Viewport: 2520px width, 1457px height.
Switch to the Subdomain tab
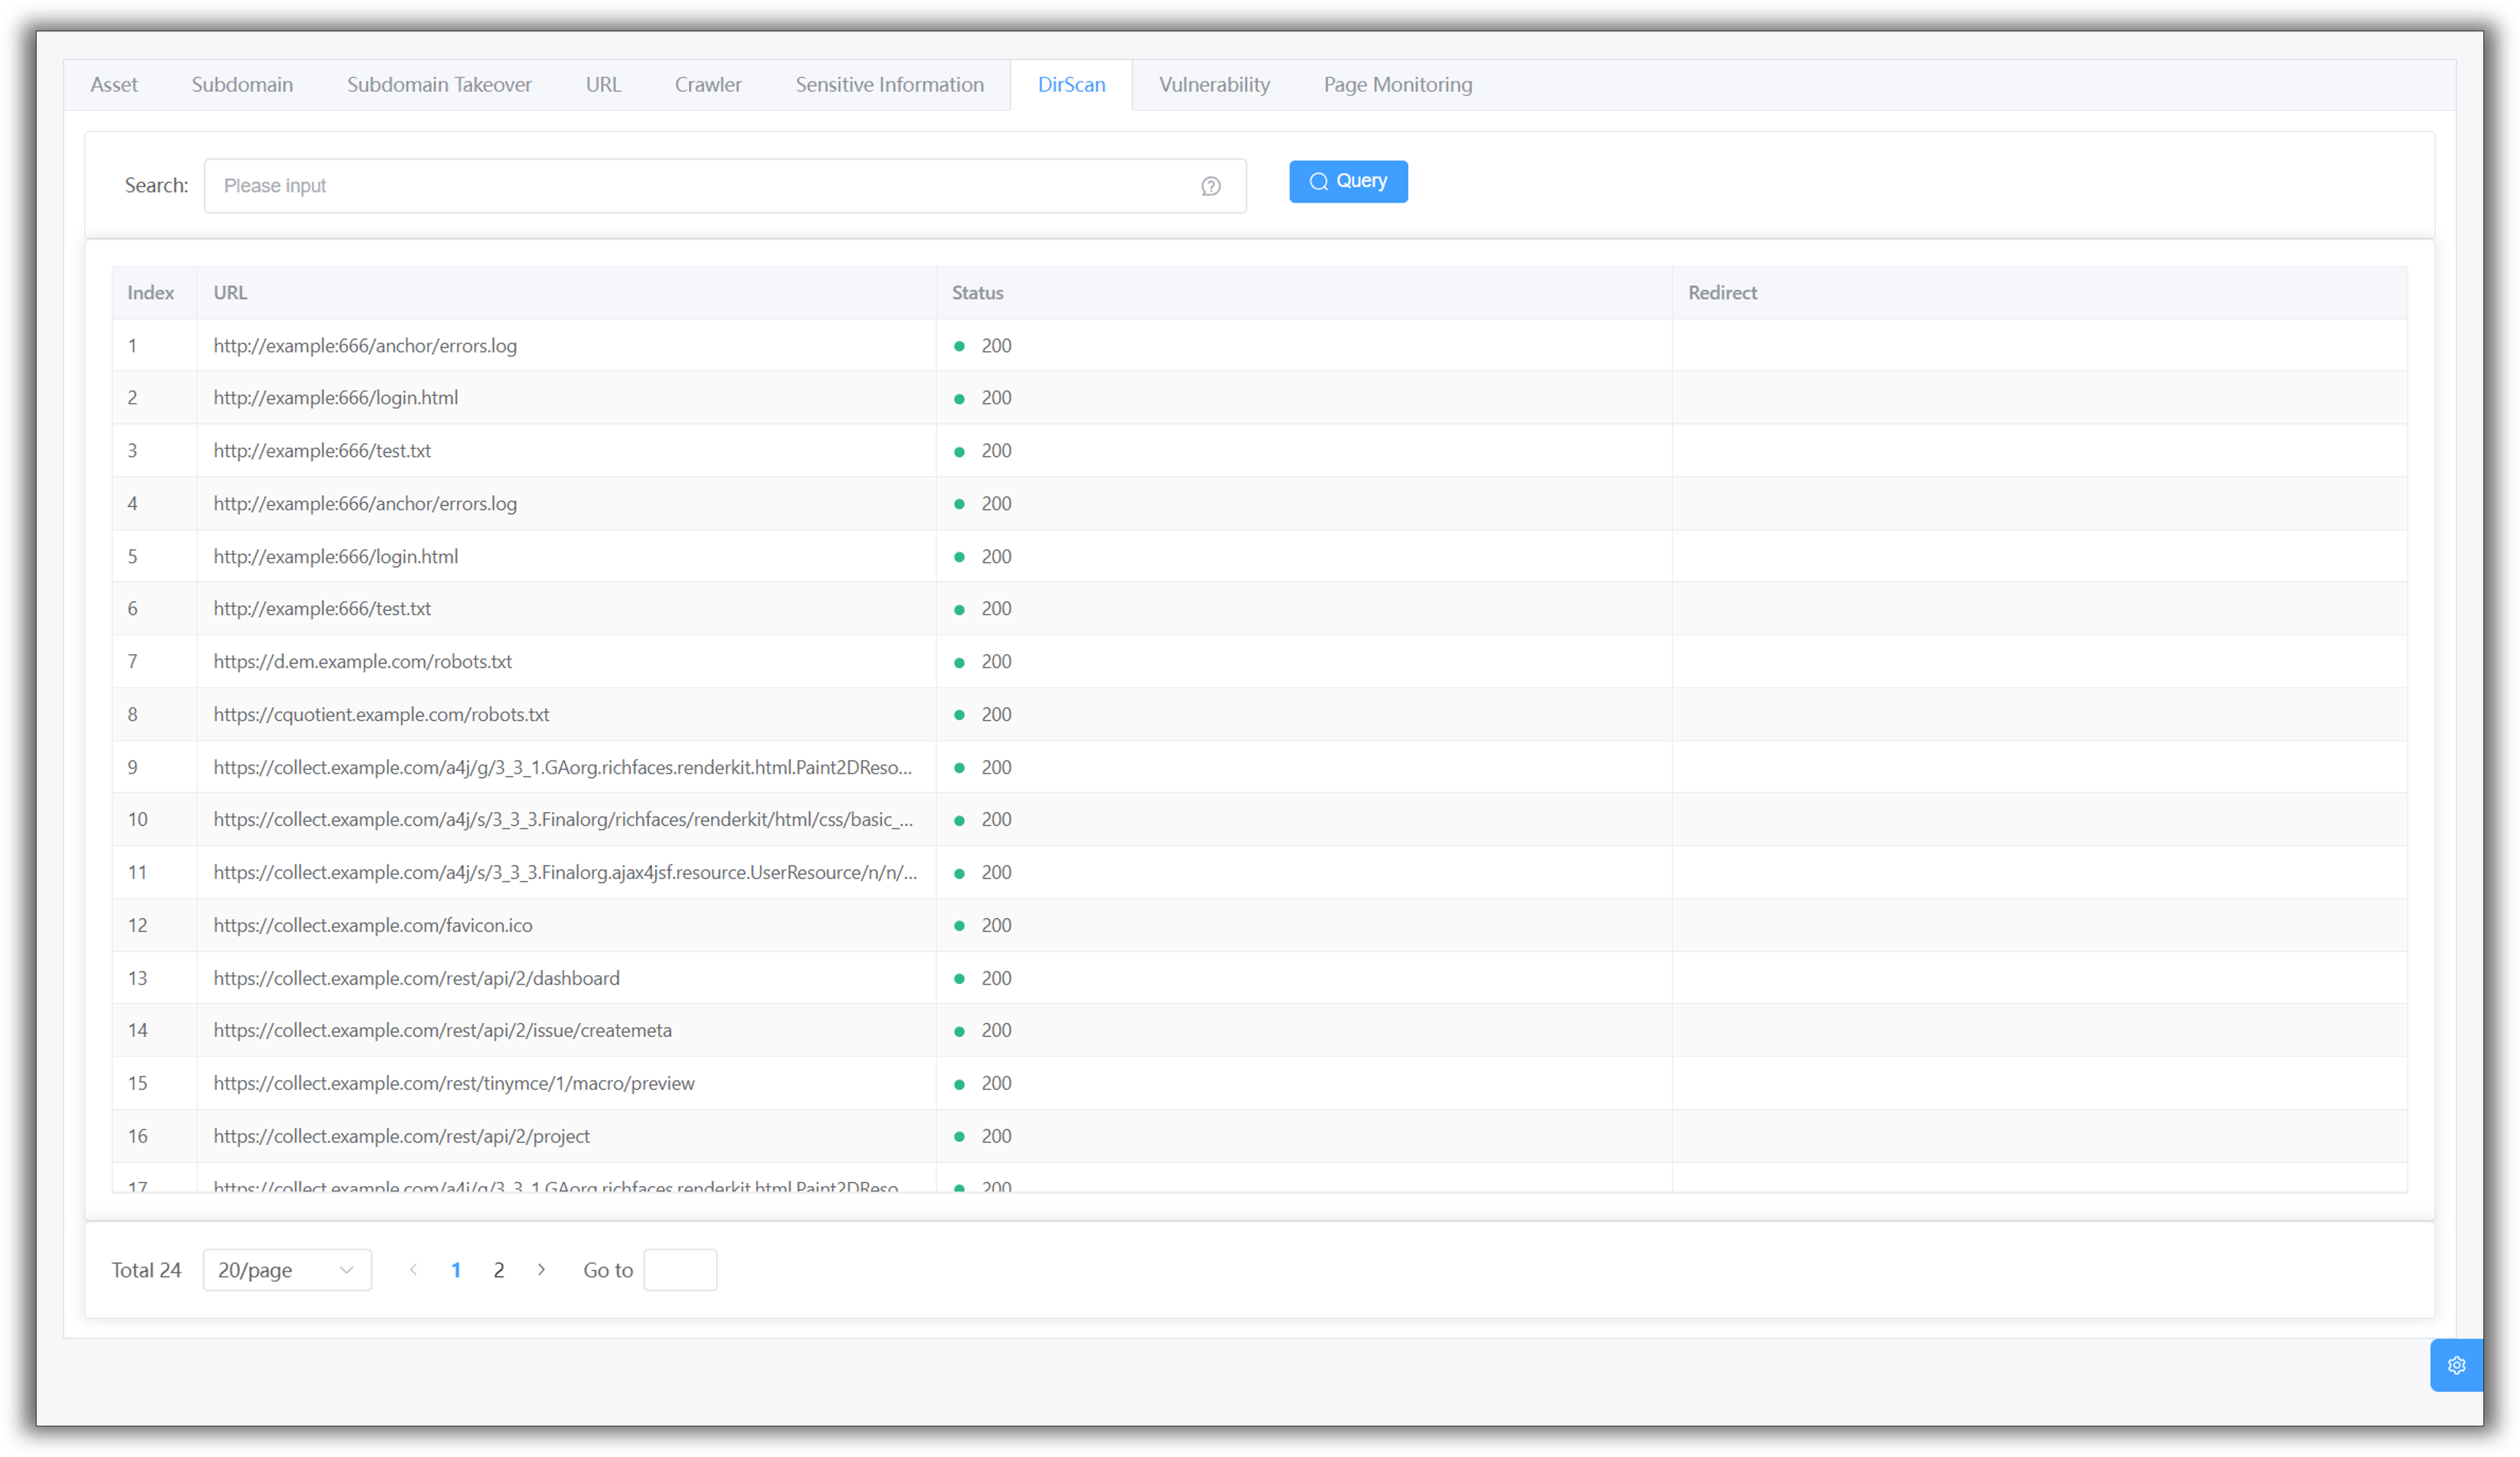pos(242,85)
